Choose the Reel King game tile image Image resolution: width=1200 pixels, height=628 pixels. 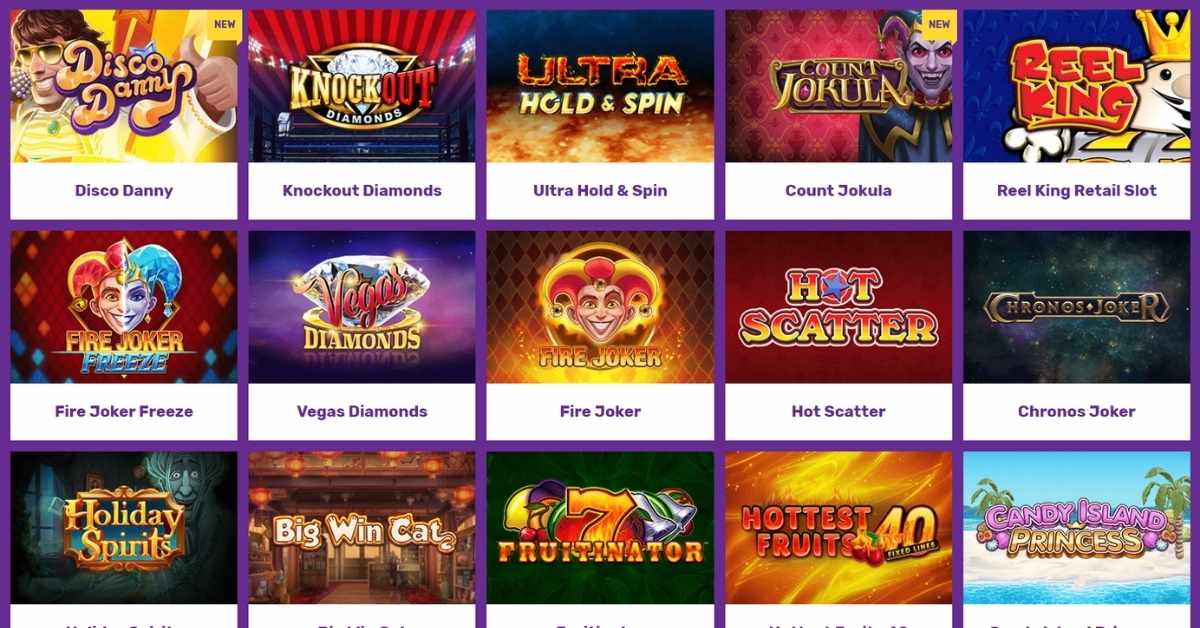point(1077,86)
